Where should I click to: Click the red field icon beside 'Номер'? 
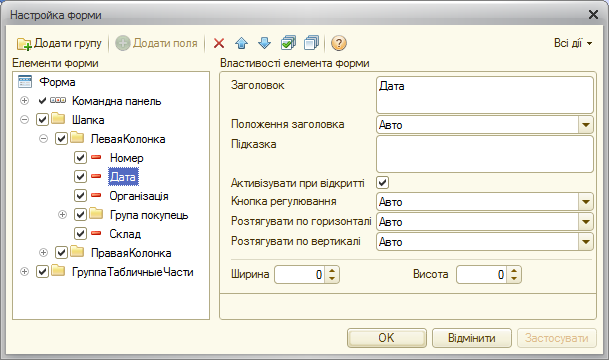point(96,157)
